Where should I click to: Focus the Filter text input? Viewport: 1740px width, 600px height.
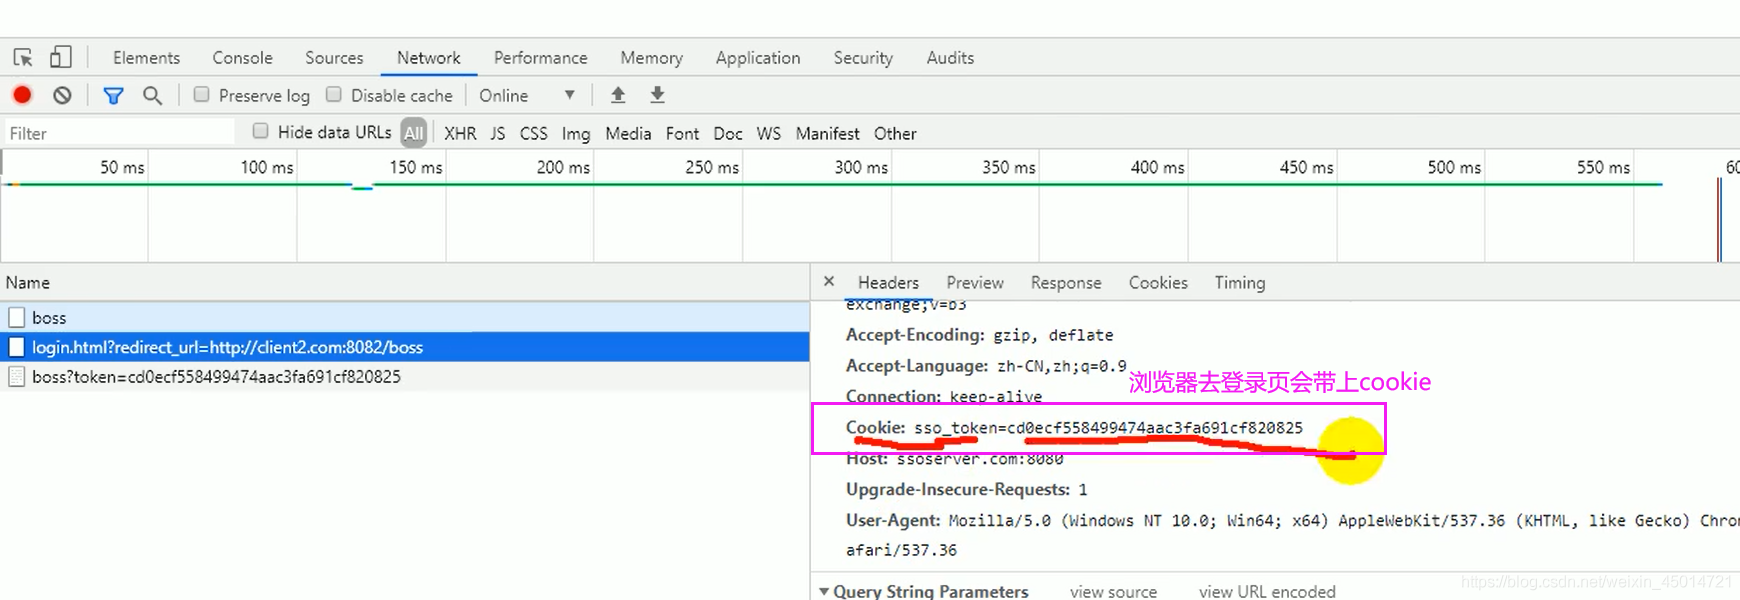[118, 133]
